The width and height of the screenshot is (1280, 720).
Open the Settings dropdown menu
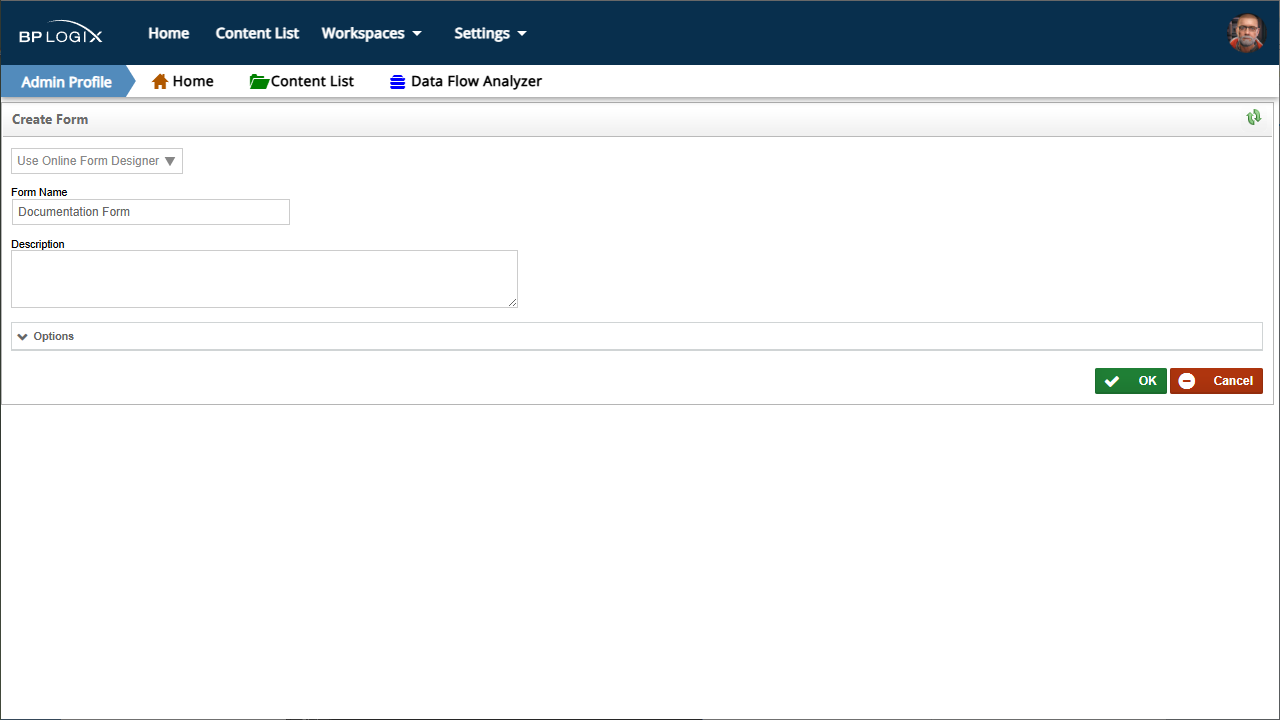point(490,33)
